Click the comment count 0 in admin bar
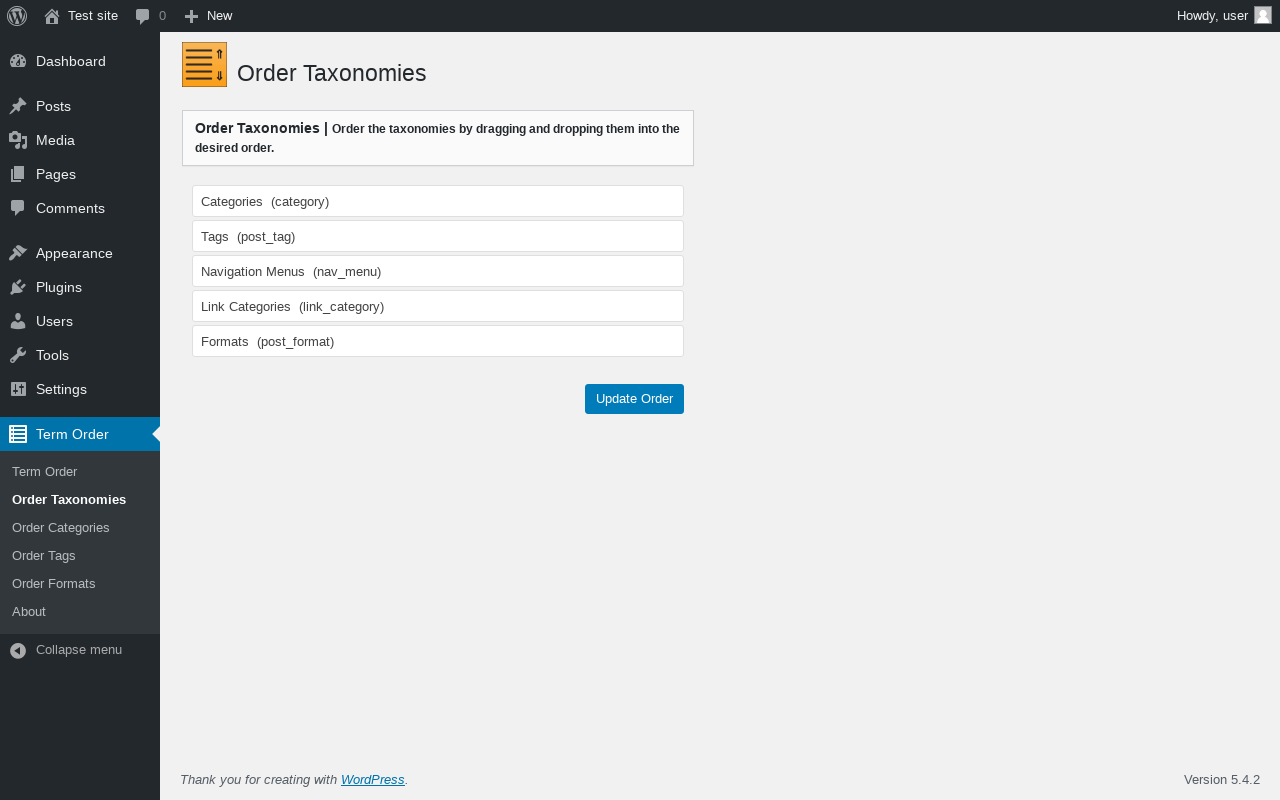This screenshot has width=1280, height=800. [x=162, y=16]
